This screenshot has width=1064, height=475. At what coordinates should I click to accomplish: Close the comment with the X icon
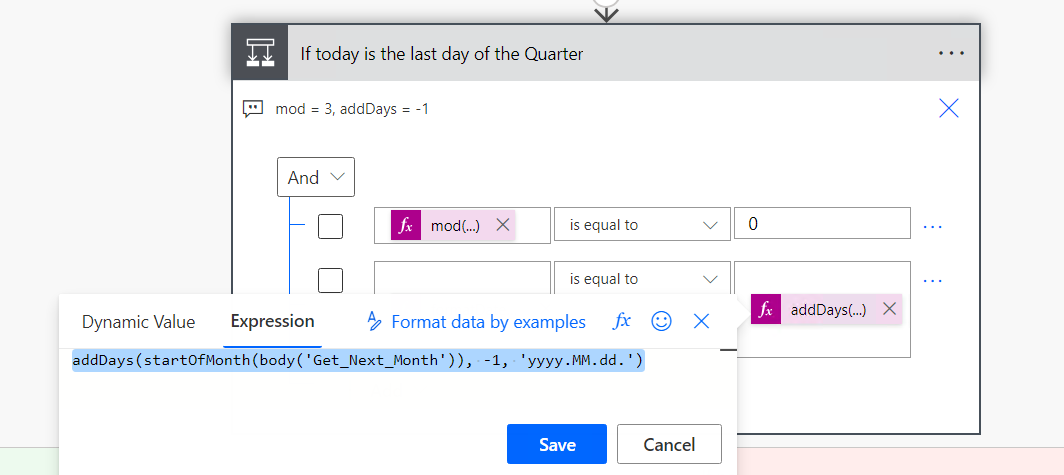tap(949, 109)
